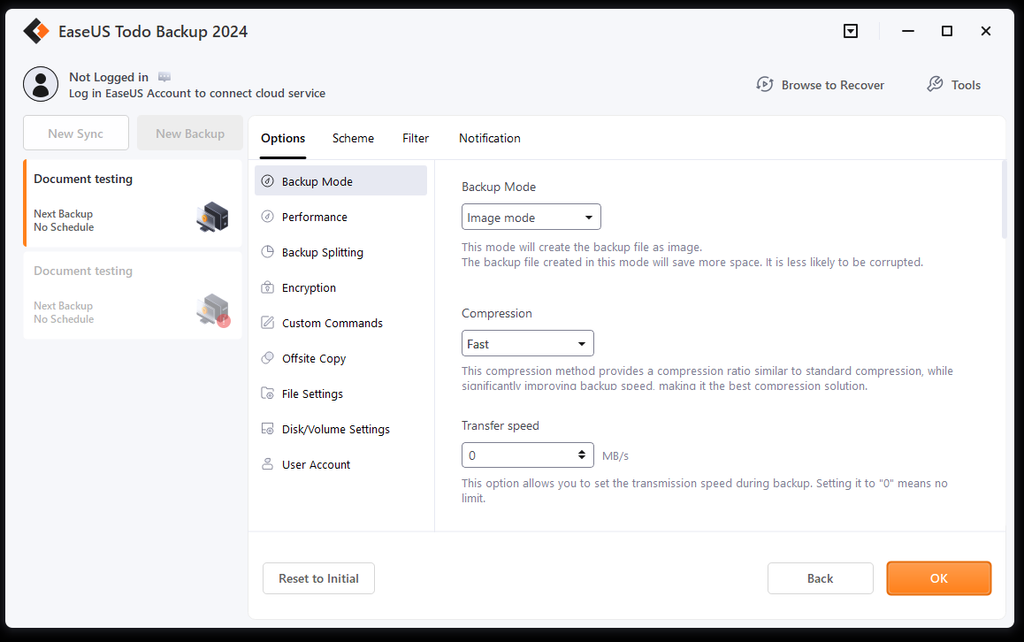Switch to the Notification tab
The height and width of the screenshot is (642, 1024).
click(x=489, y=138)
